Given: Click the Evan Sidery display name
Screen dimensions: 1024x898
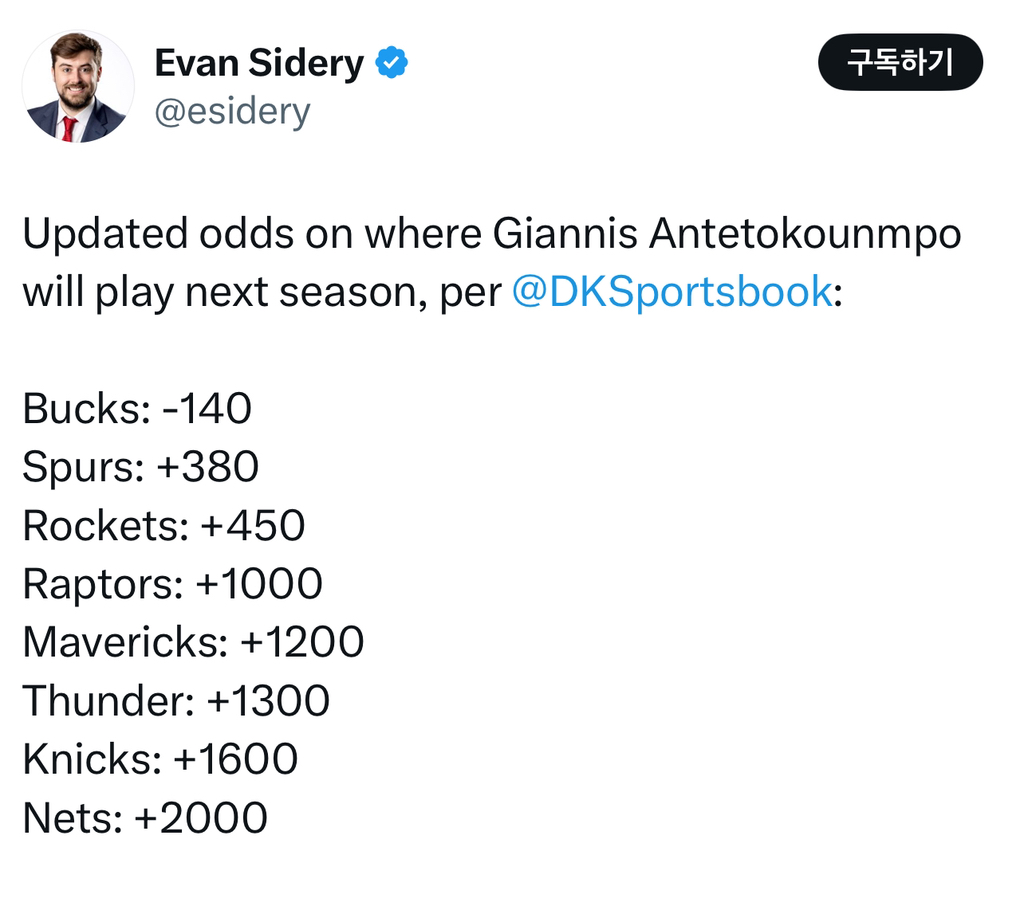Looking at the screenshot, I should (x=259, y=64).
